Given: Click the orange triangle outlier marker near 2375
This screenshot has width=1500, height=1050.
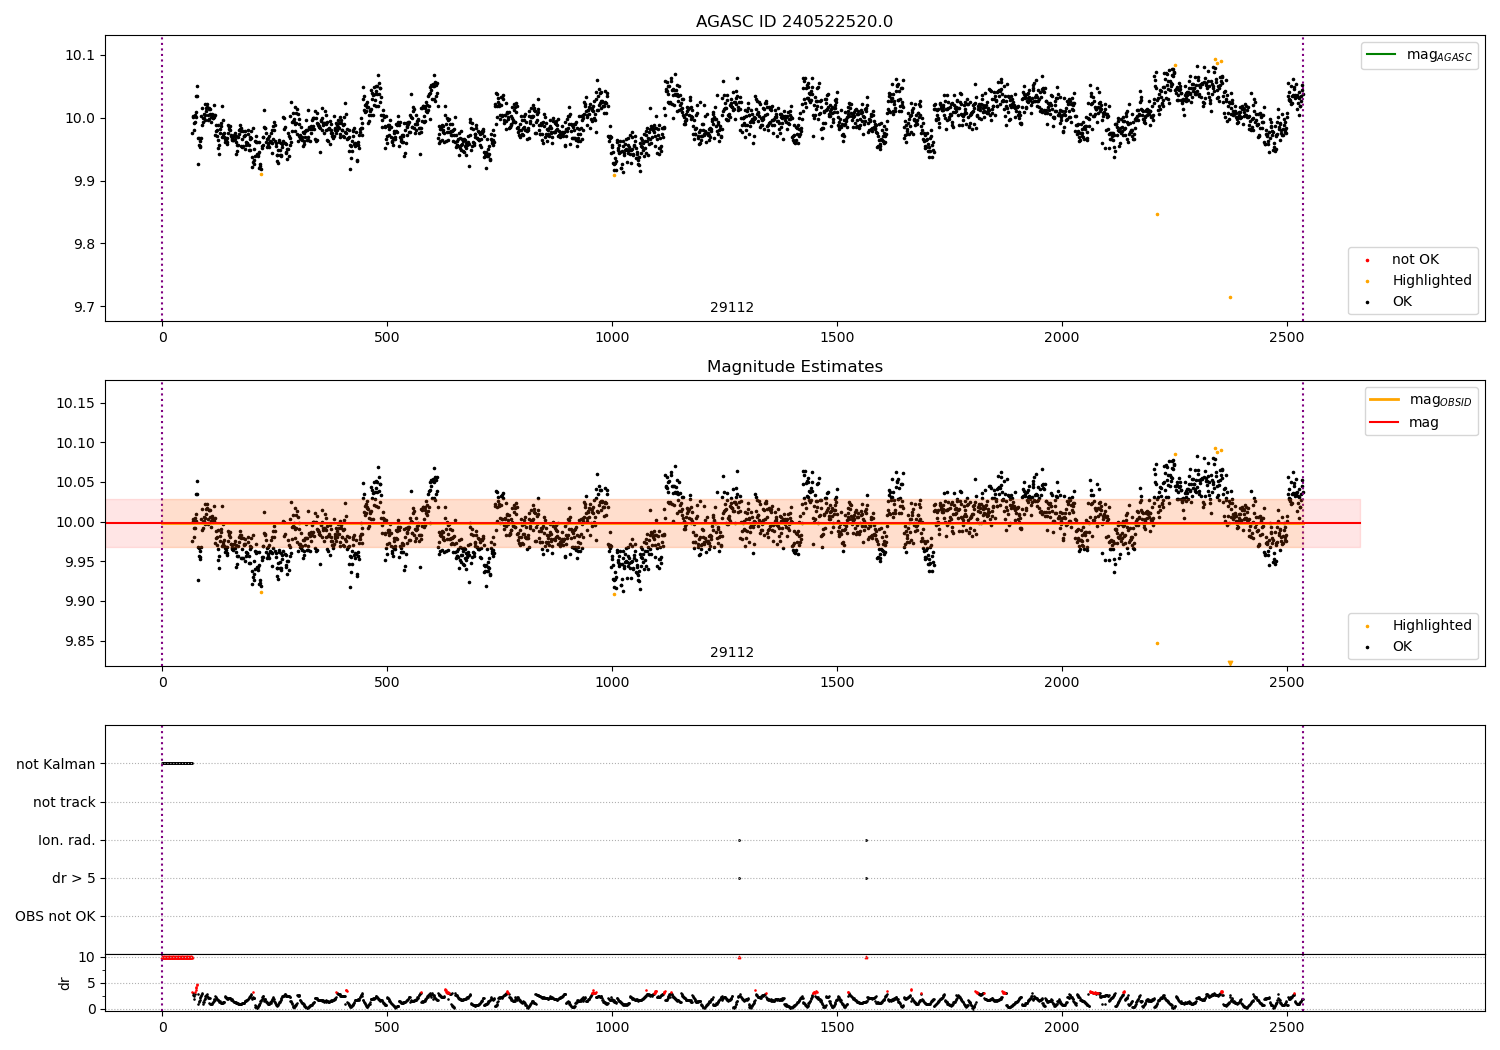Looking at the screenshot, I should (1230, 663).
